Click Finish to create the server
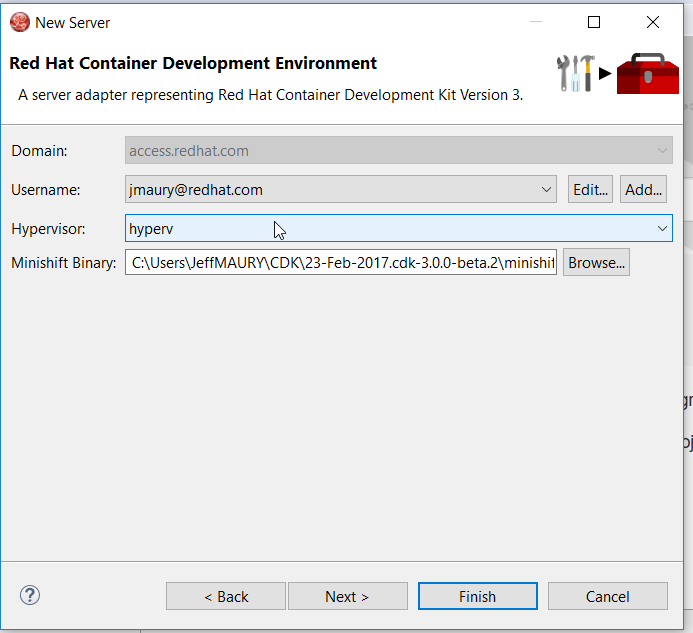693x633 pixels. pos(477,596)
